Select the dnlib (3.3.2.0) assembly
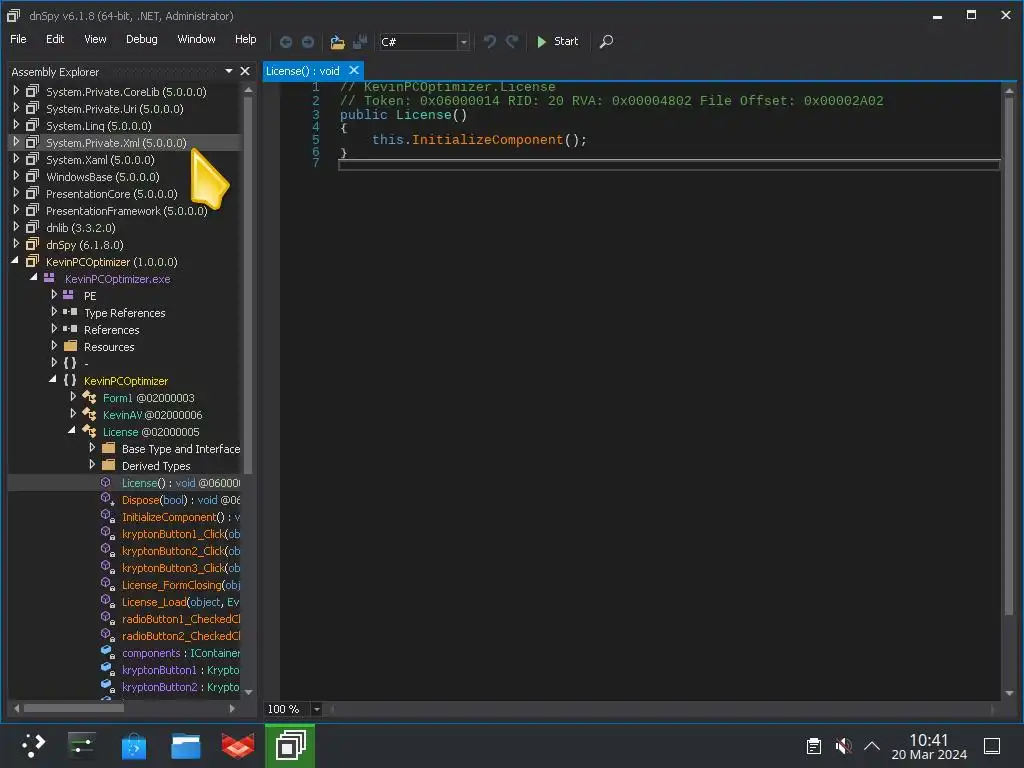The height and width of the screenshot is (768, 1024). coord(80,228)
